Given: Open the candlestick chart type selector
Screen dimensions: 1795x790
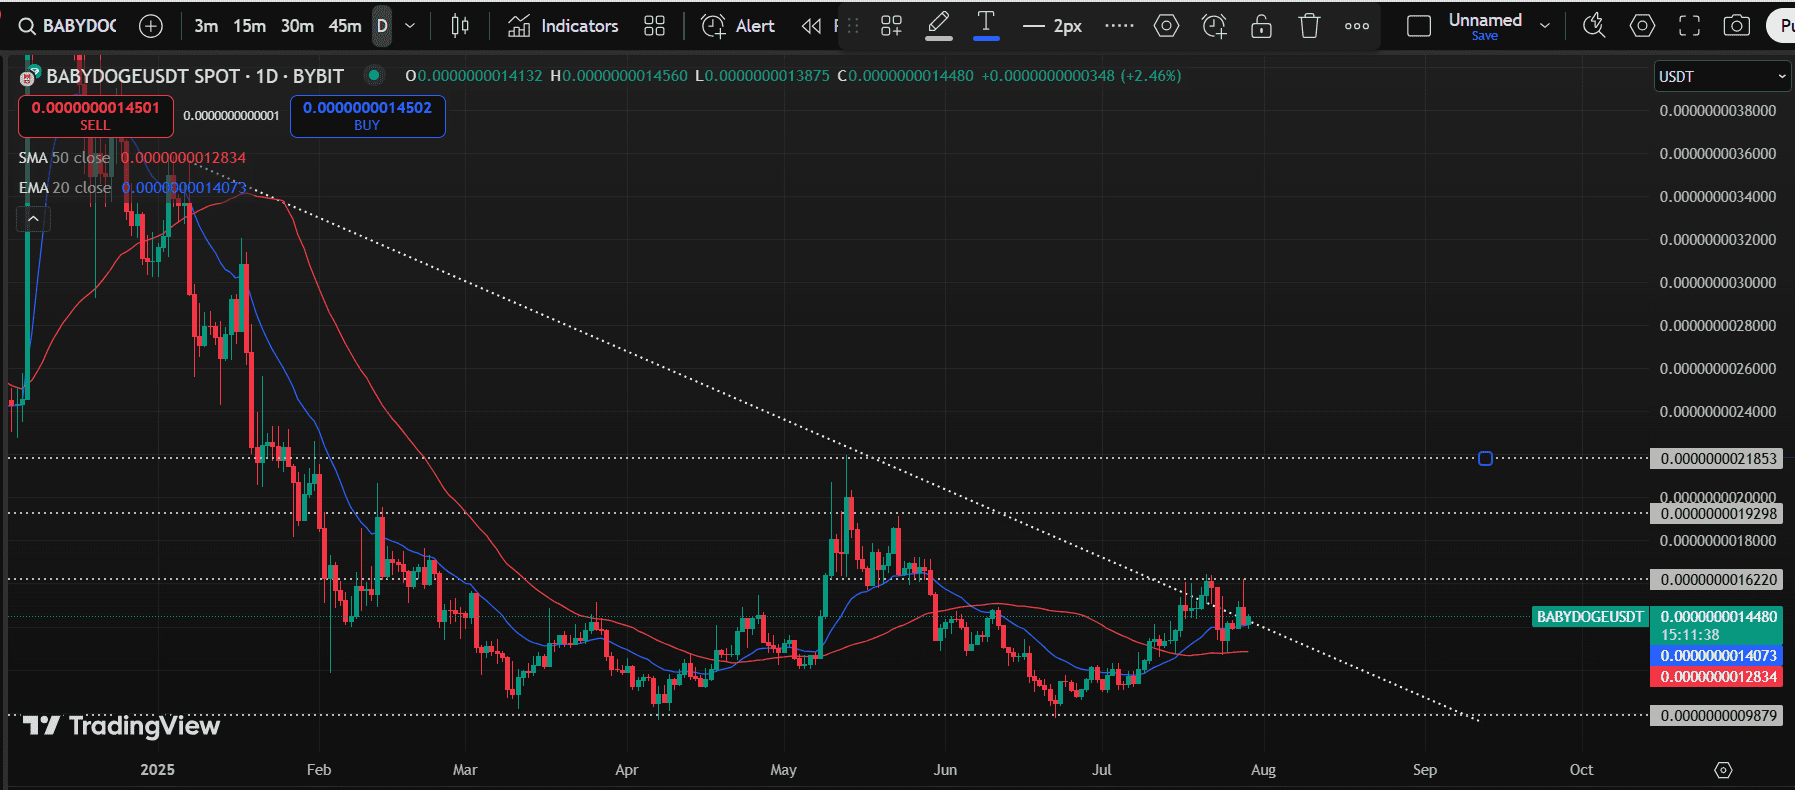Looking at the screenshot, I should pyautogui.click(x=460, y=26).
